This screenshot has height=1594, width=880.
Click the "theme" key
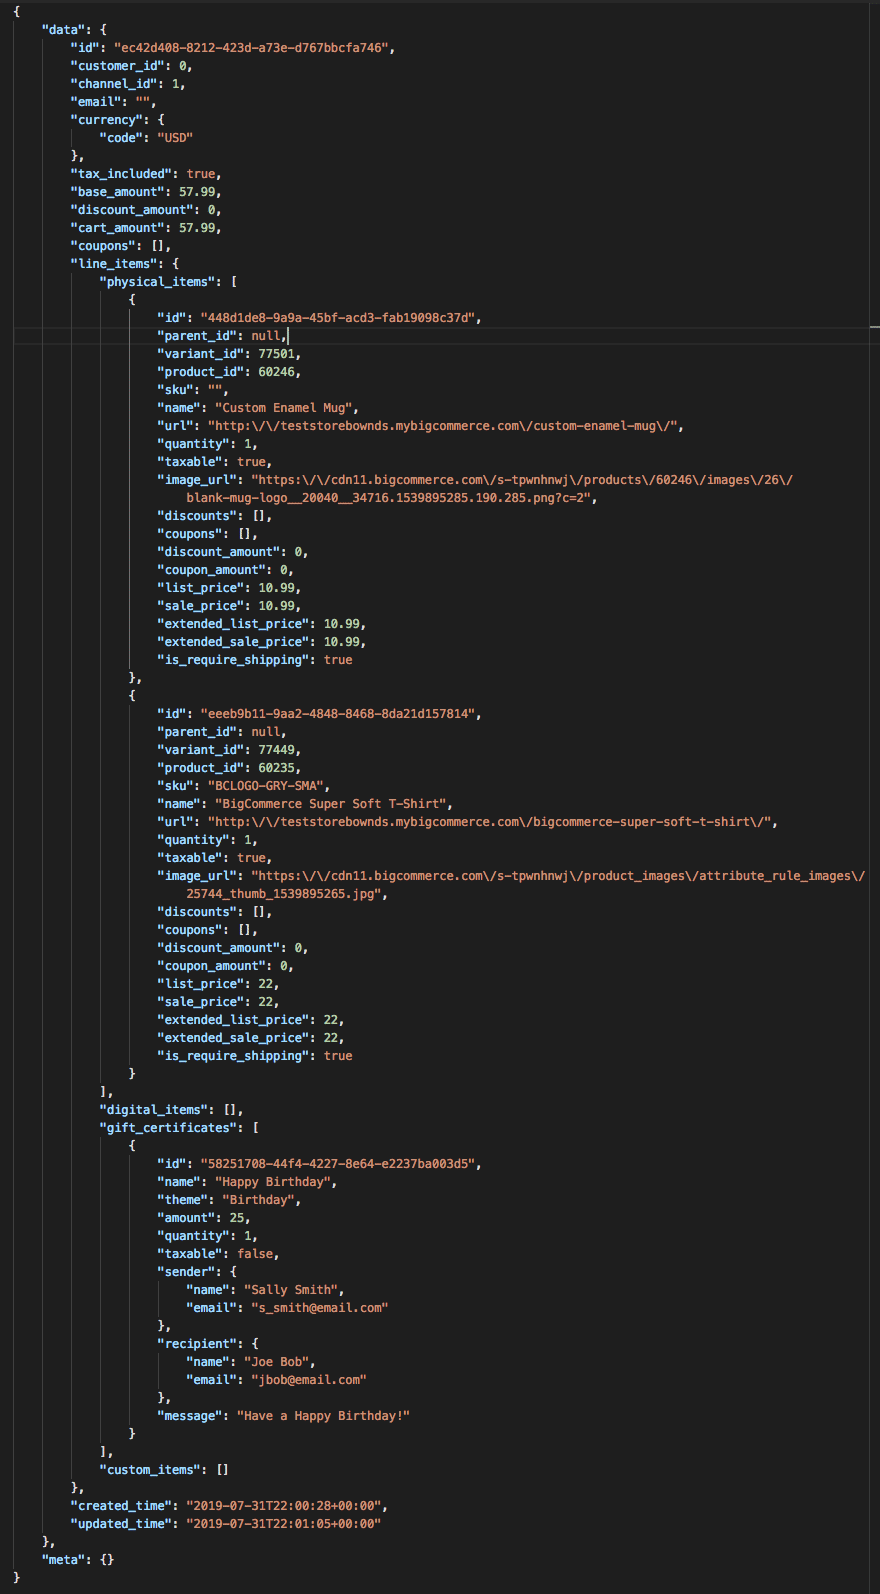182,1200
